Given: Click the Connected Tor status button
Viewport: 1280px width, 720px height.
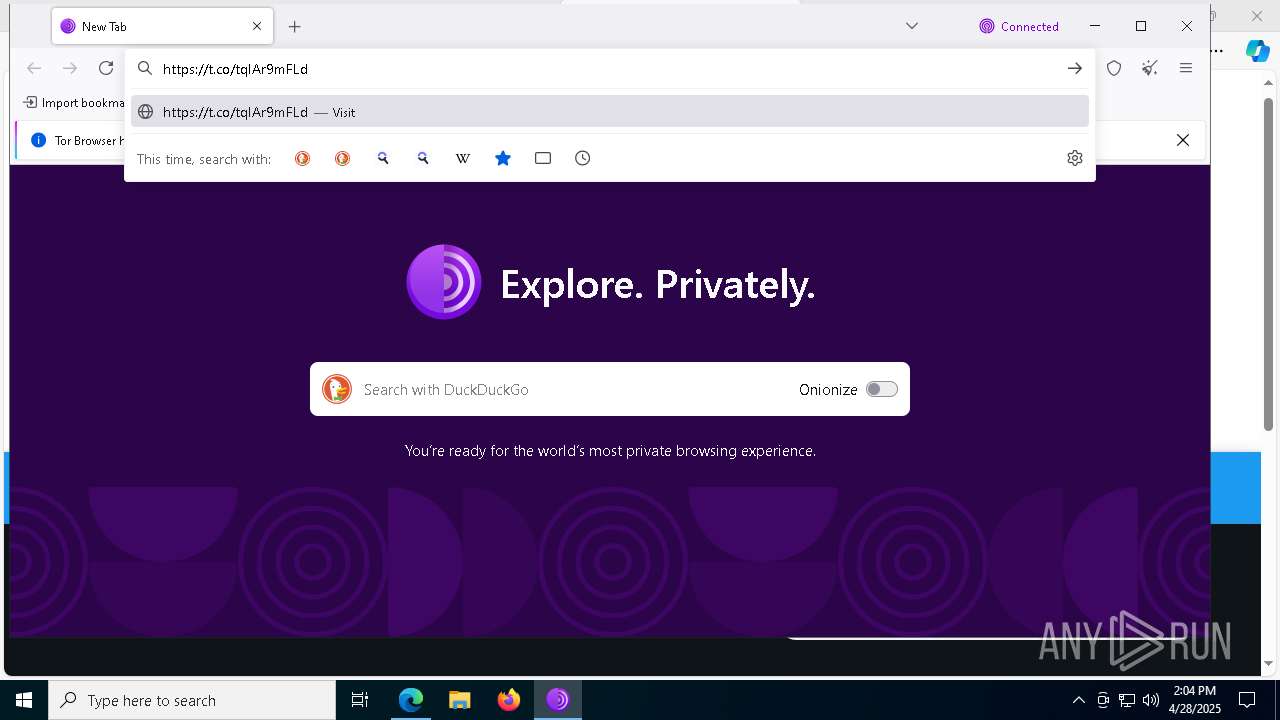Looking at the screenshot, I should (x=1019, y=27).
